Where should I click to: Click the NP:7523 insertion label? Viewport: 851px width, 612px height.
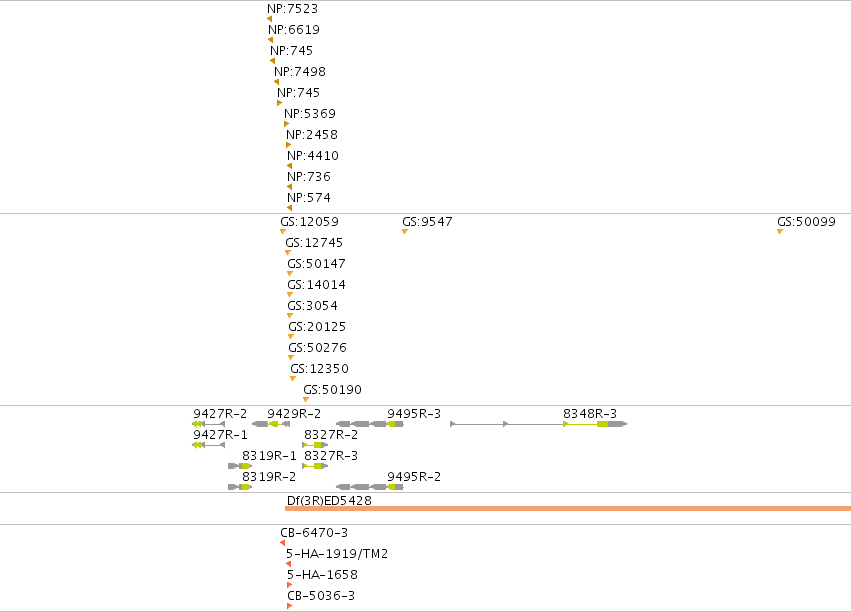pyautogui.click(x=293, y=9)
